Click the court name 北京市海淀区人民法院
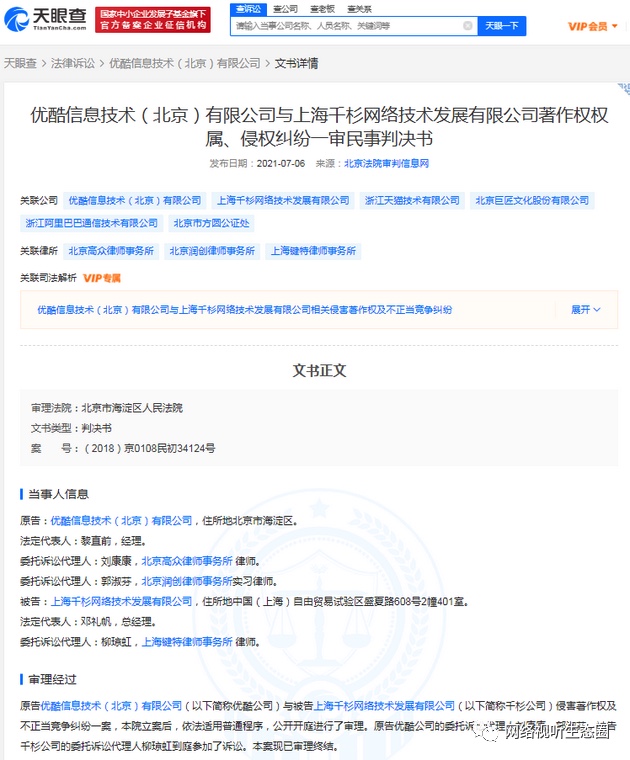 (x=132, y=408)
